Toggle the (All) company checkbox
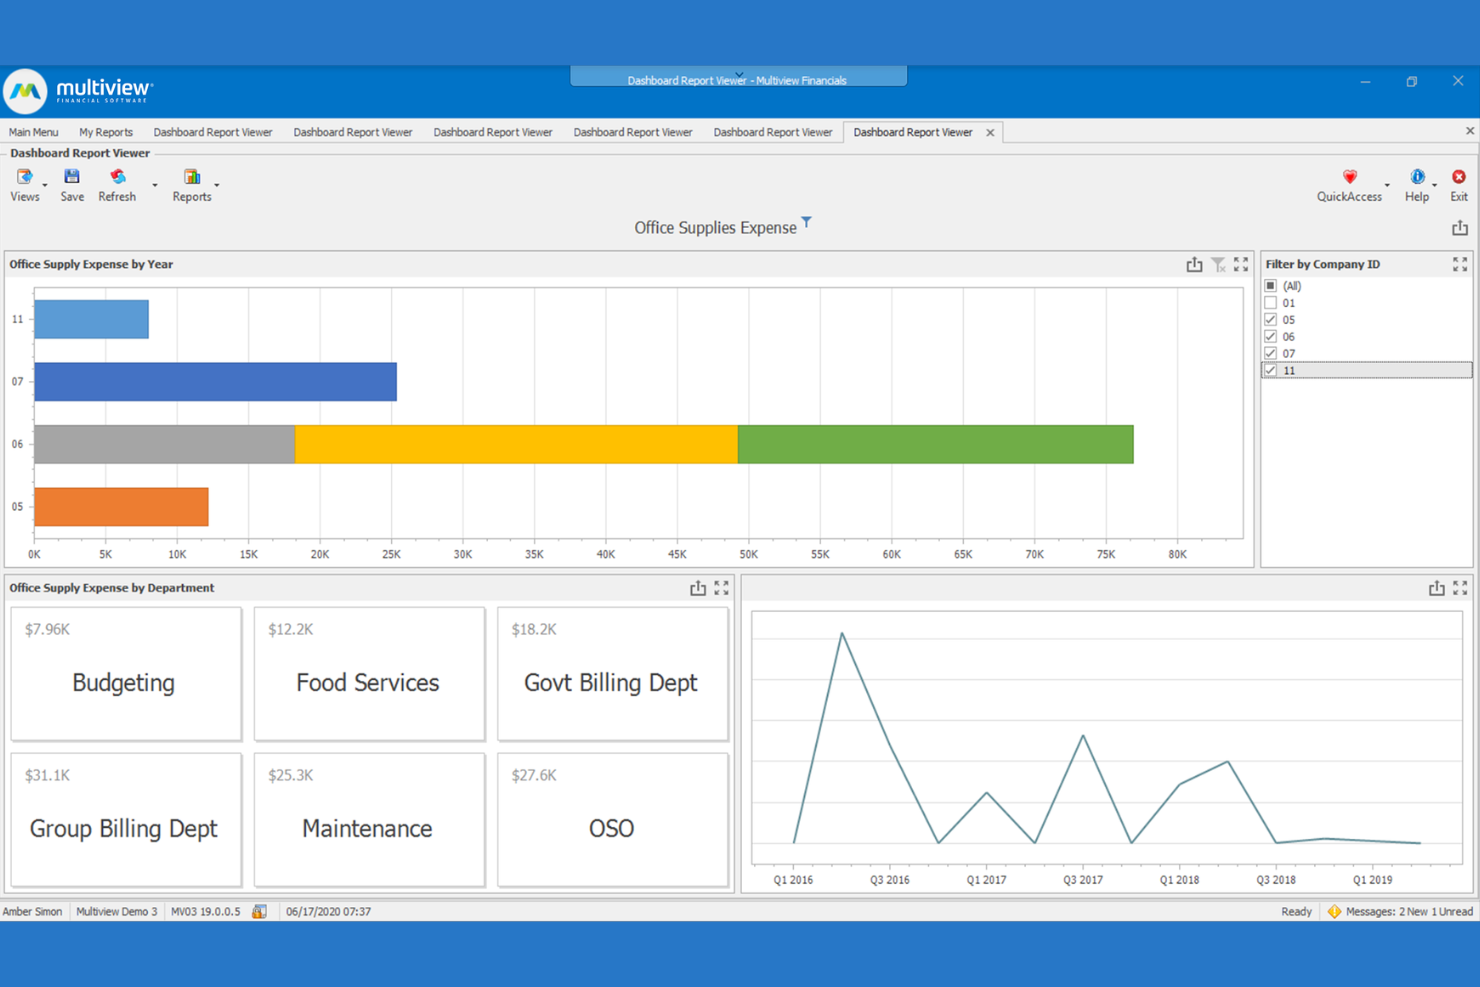1480x987 pixels. [1271, 286]
